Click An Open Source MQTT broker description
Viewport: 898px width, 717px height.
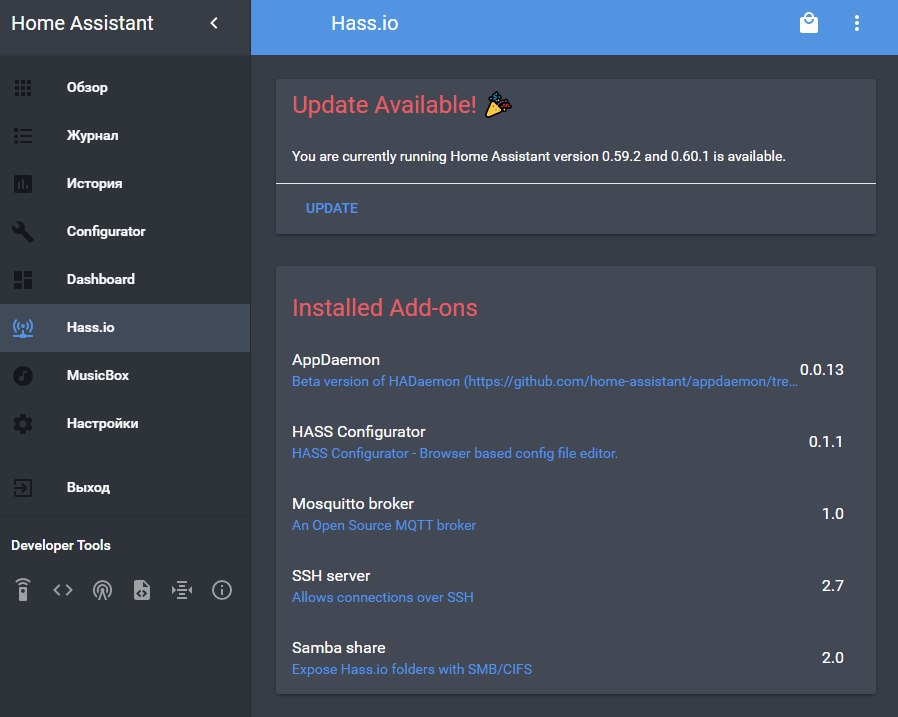384,526
